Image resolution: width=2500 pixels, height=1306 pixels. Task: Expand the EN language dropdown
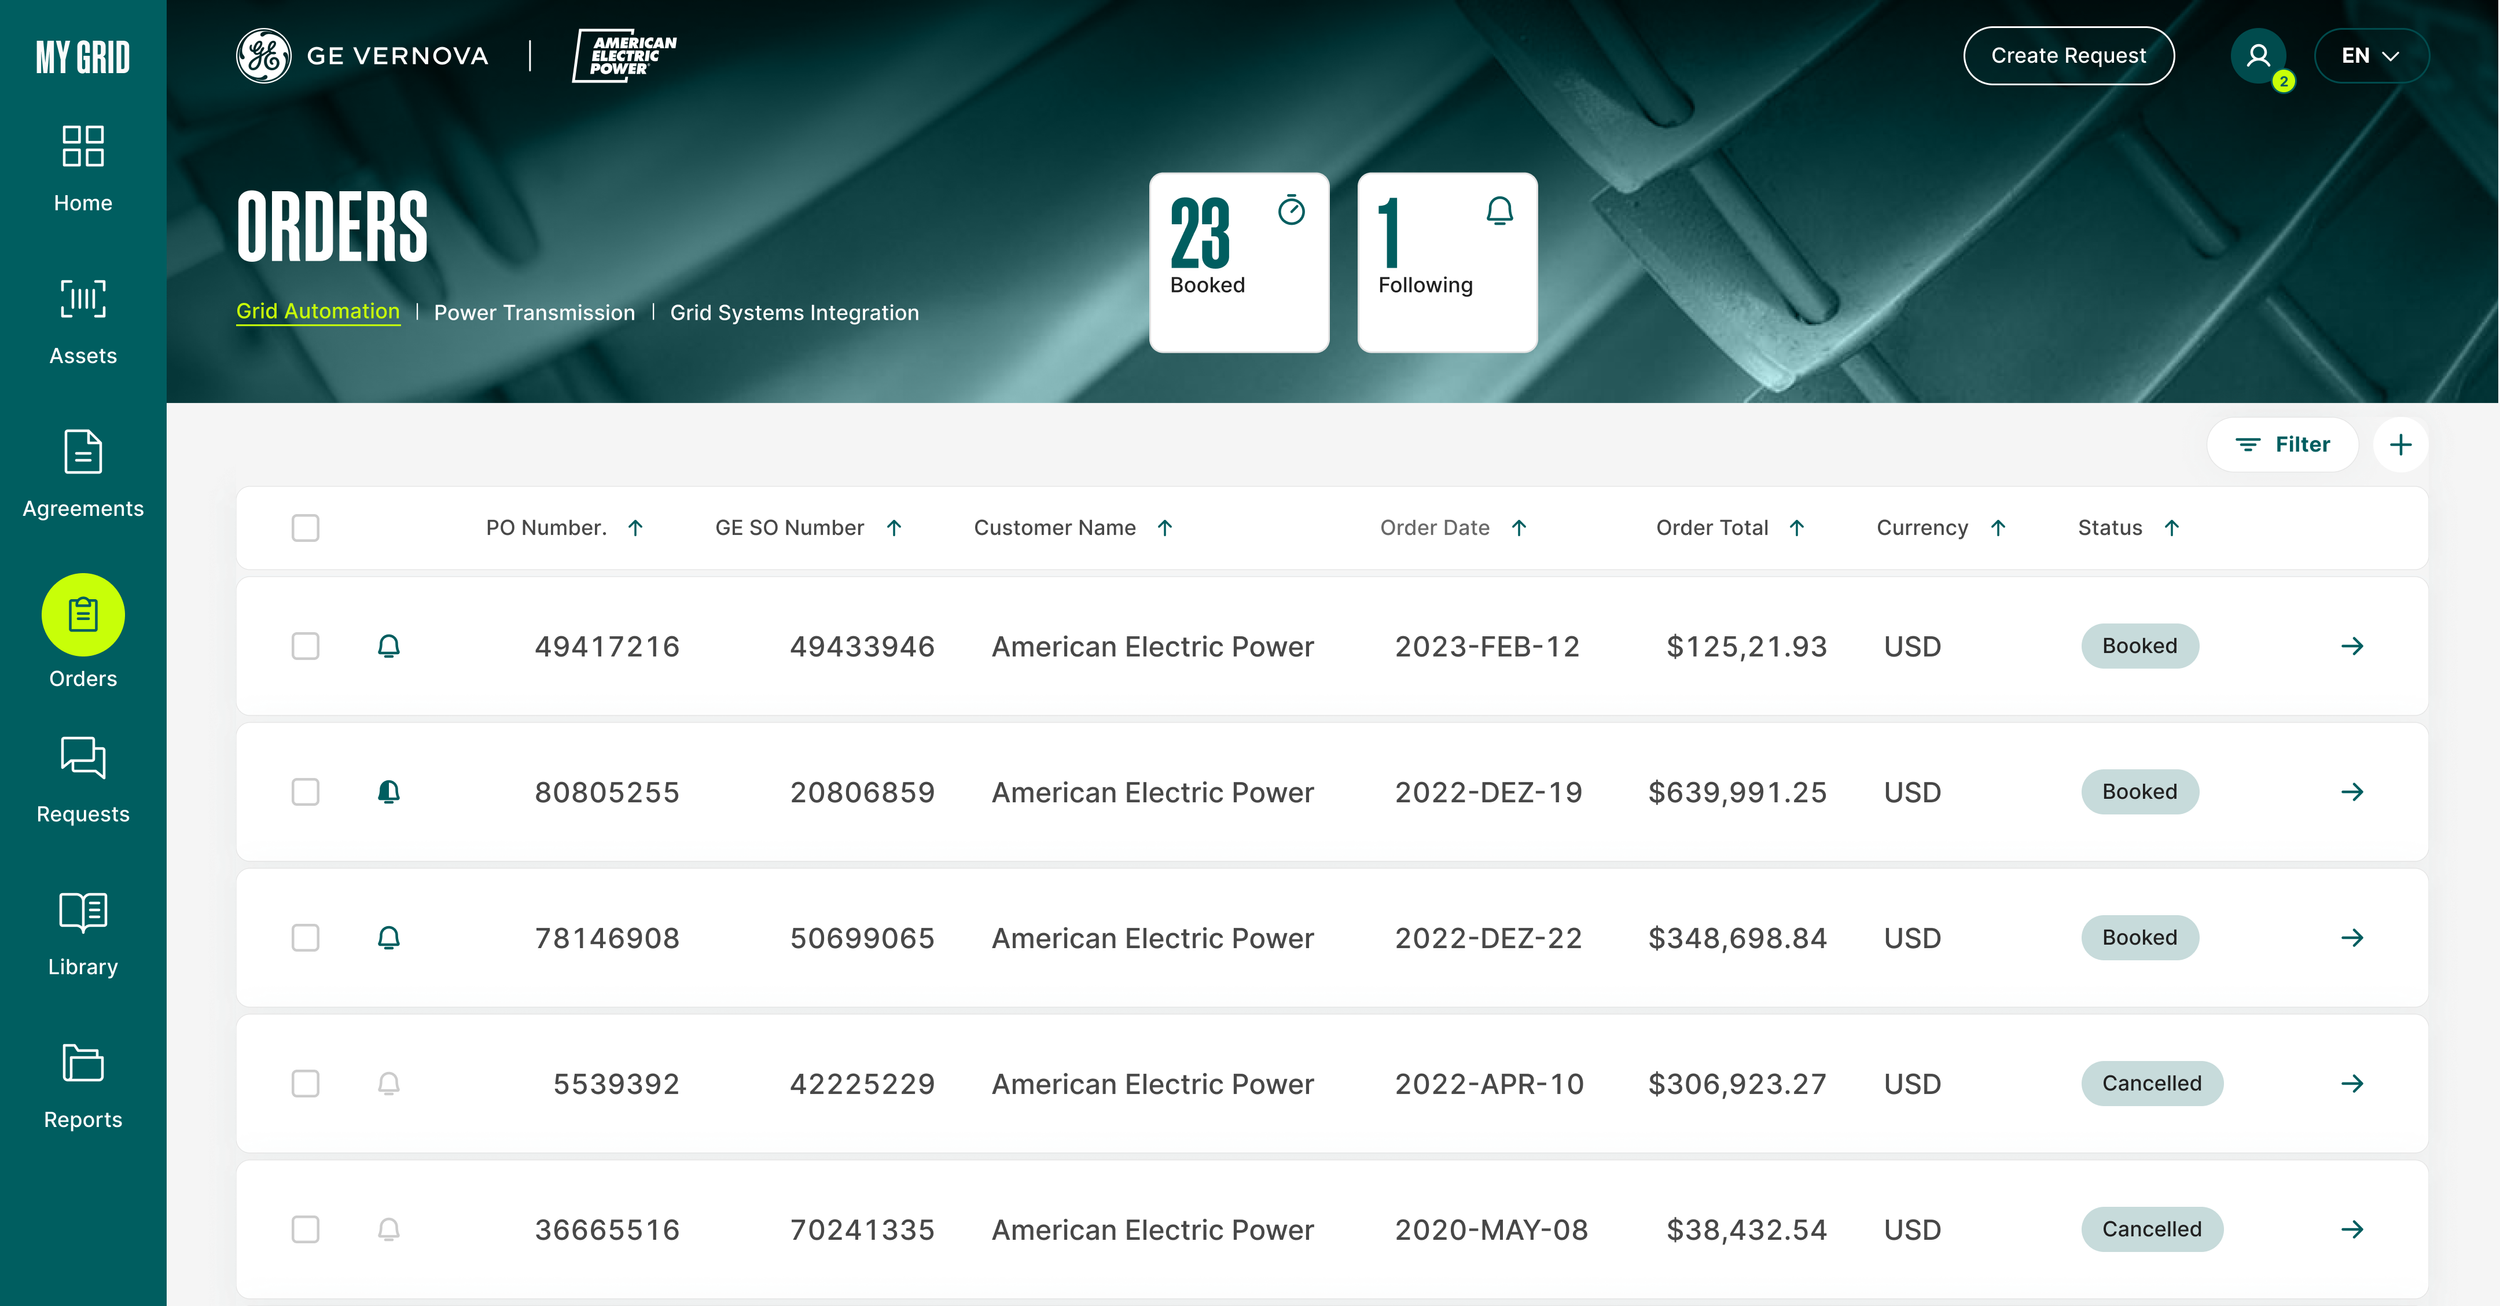click(x=2370, y=56)
